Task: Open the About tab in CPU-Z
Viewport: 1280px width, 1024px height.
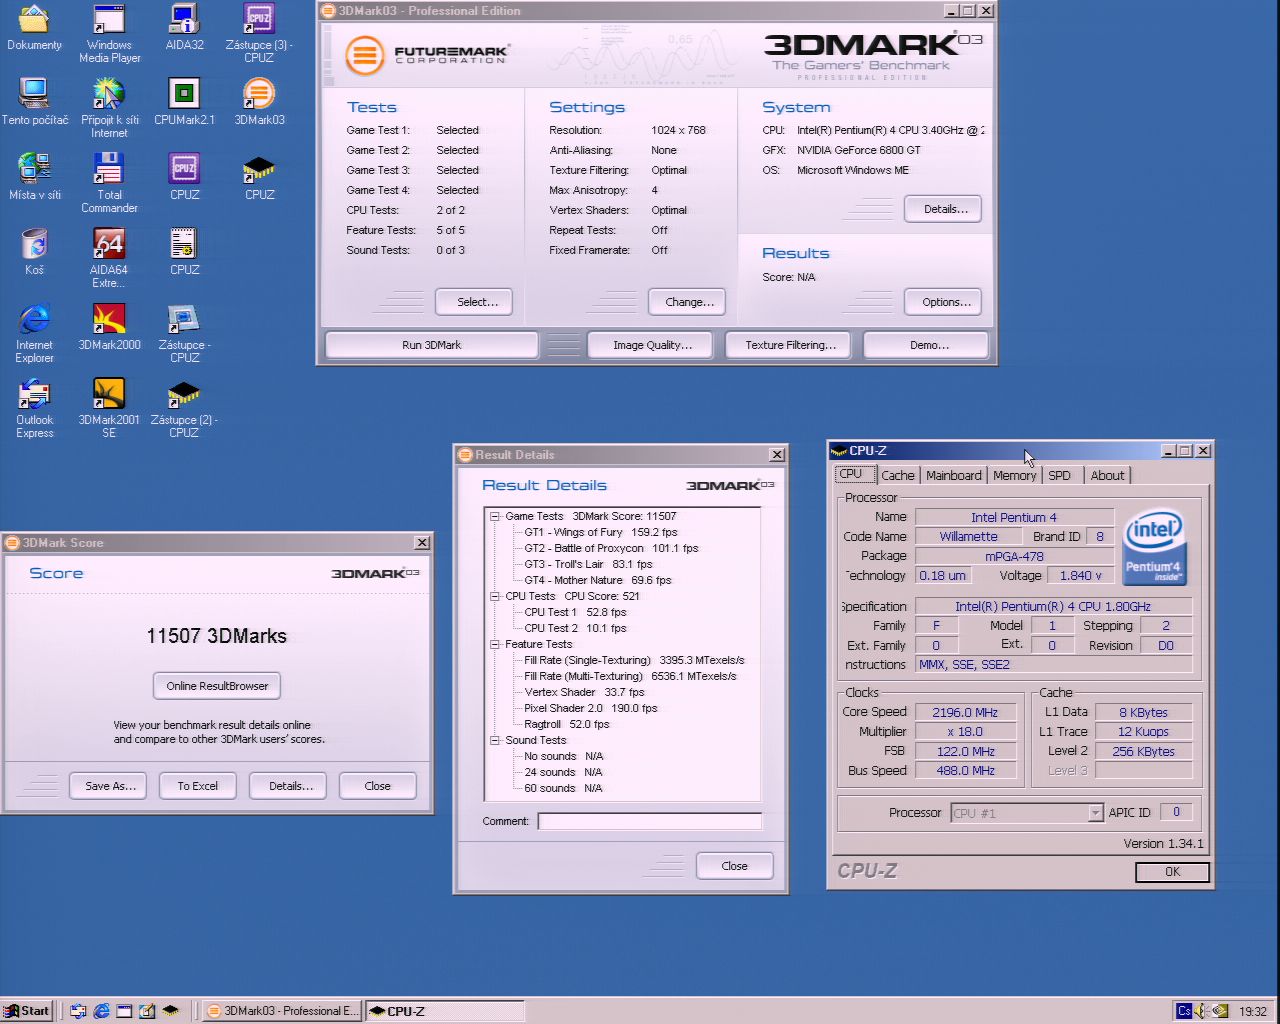Action: tap(1107, 476)
